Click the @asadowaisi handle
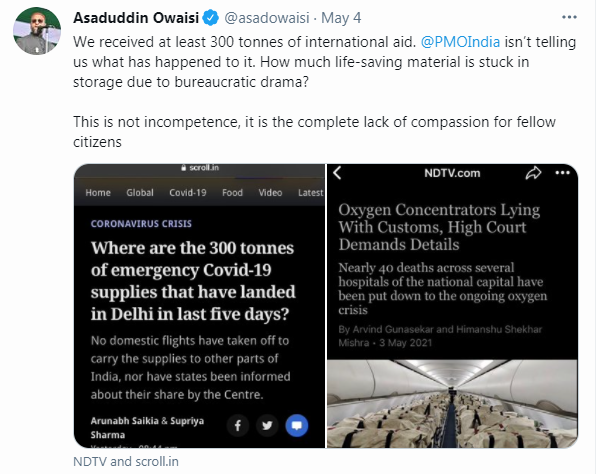Screen dimensions: 609x474 pos(267,18)
